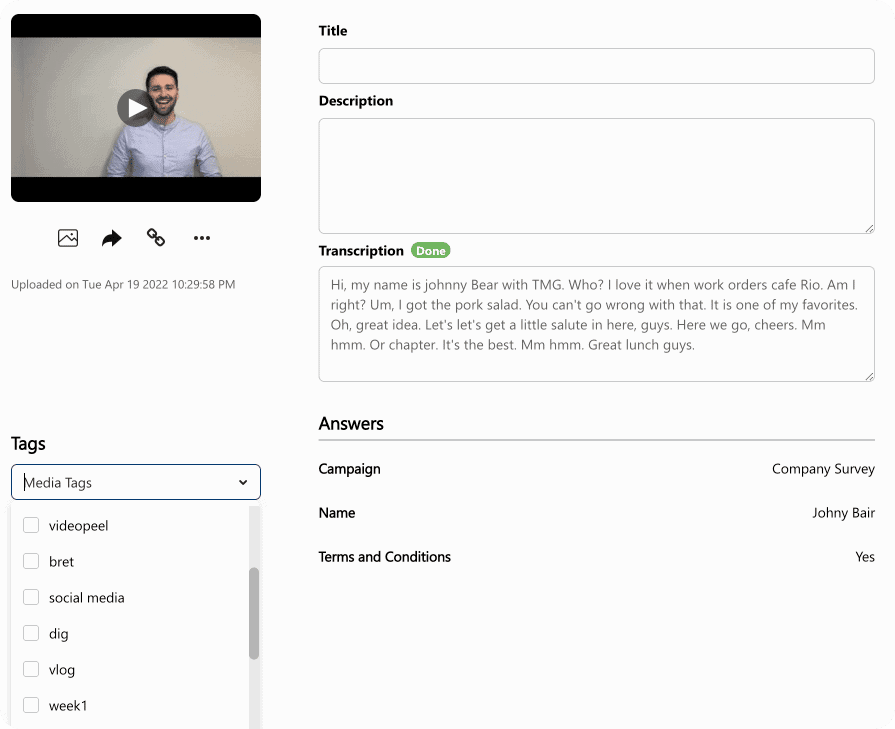Copy link using the chain icon
The width and height of the screenshot is (895, 729).
[156, 238]
